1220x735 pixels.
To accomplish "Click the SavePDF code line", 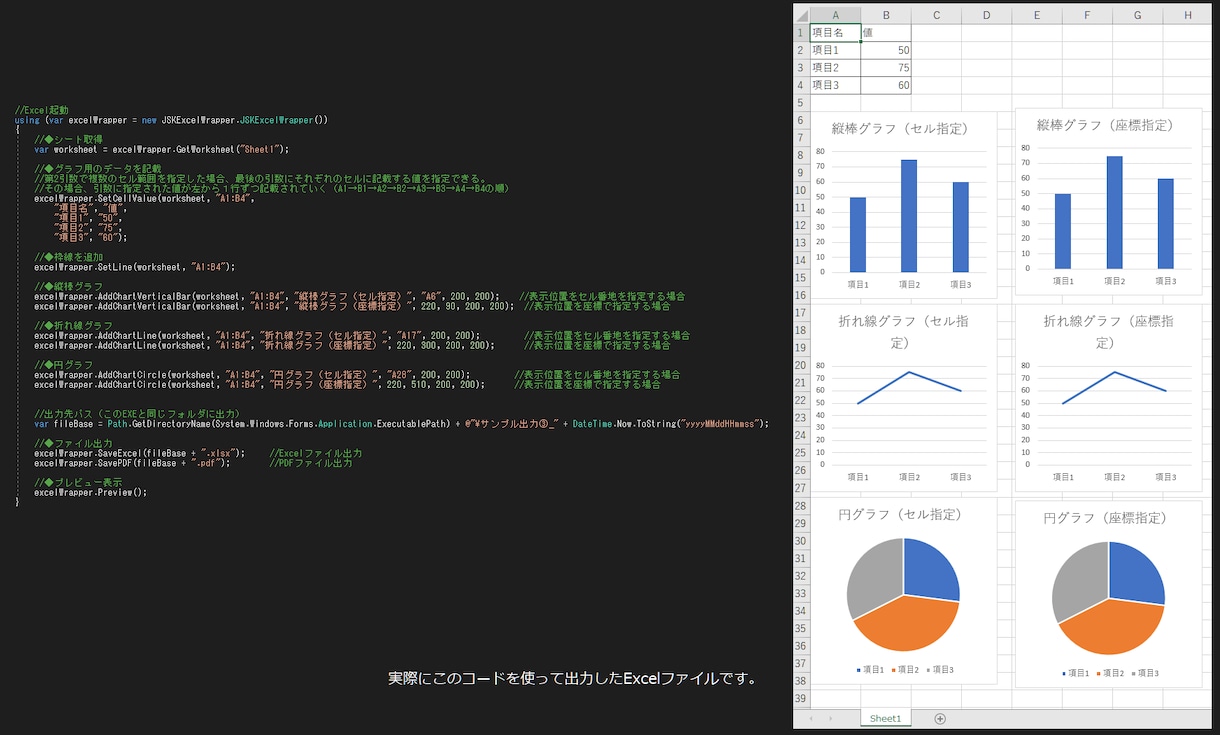I will click(x=132, y=463).
